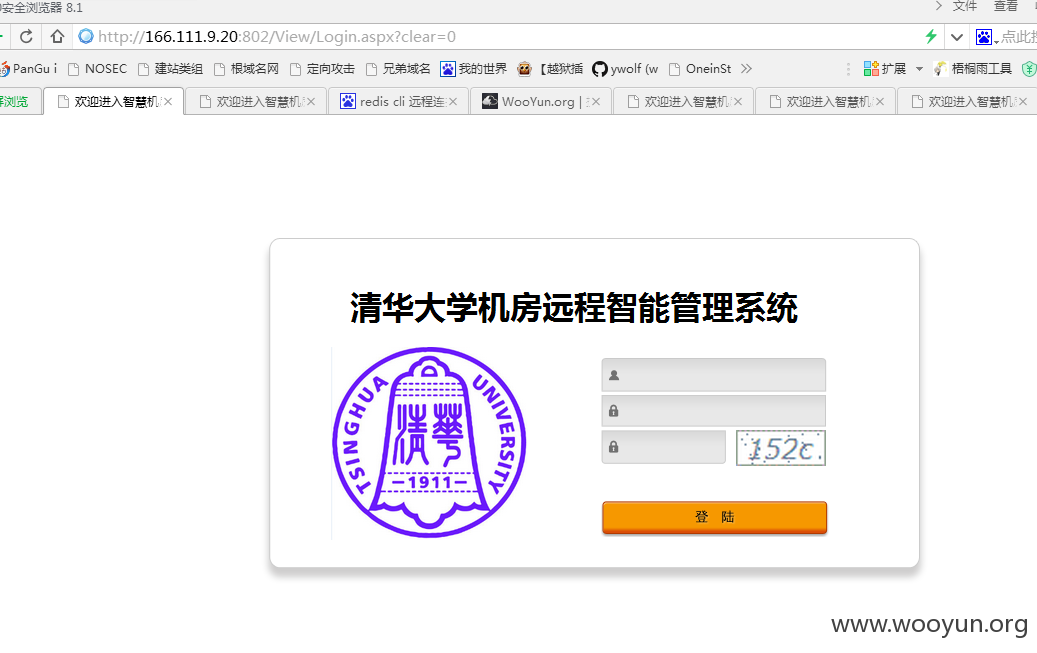
Task: Open the ywolf GitHub bookmark
Action: [x=626, y=69]
